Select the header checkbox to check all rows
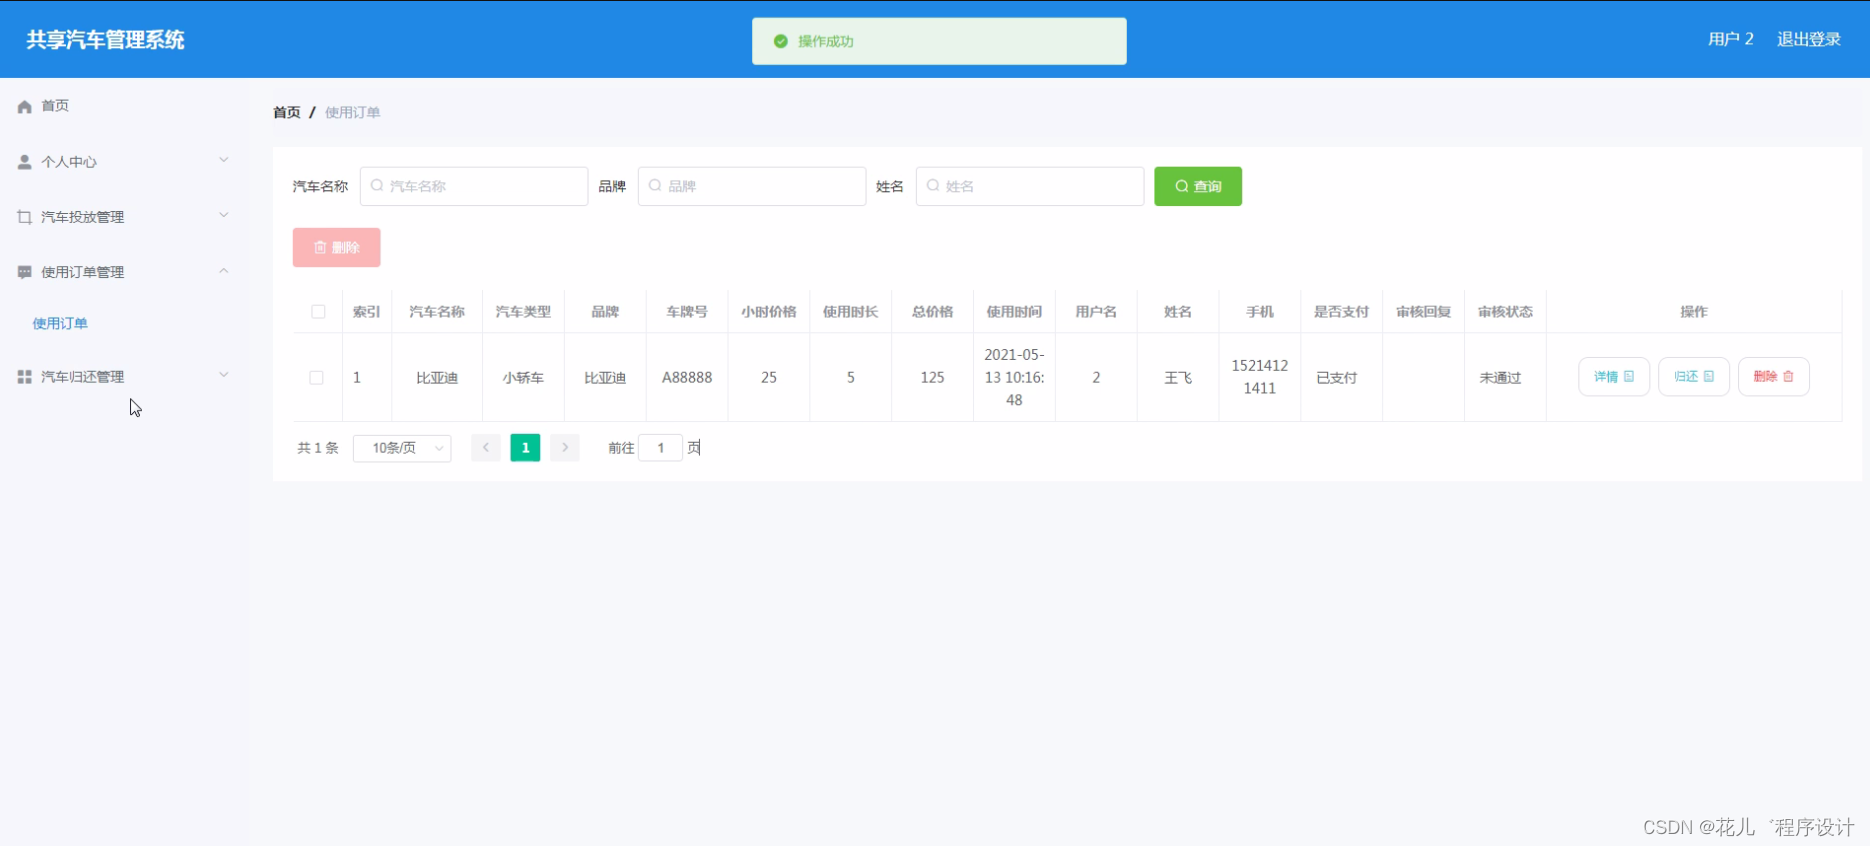 click(x=318, y=312)
